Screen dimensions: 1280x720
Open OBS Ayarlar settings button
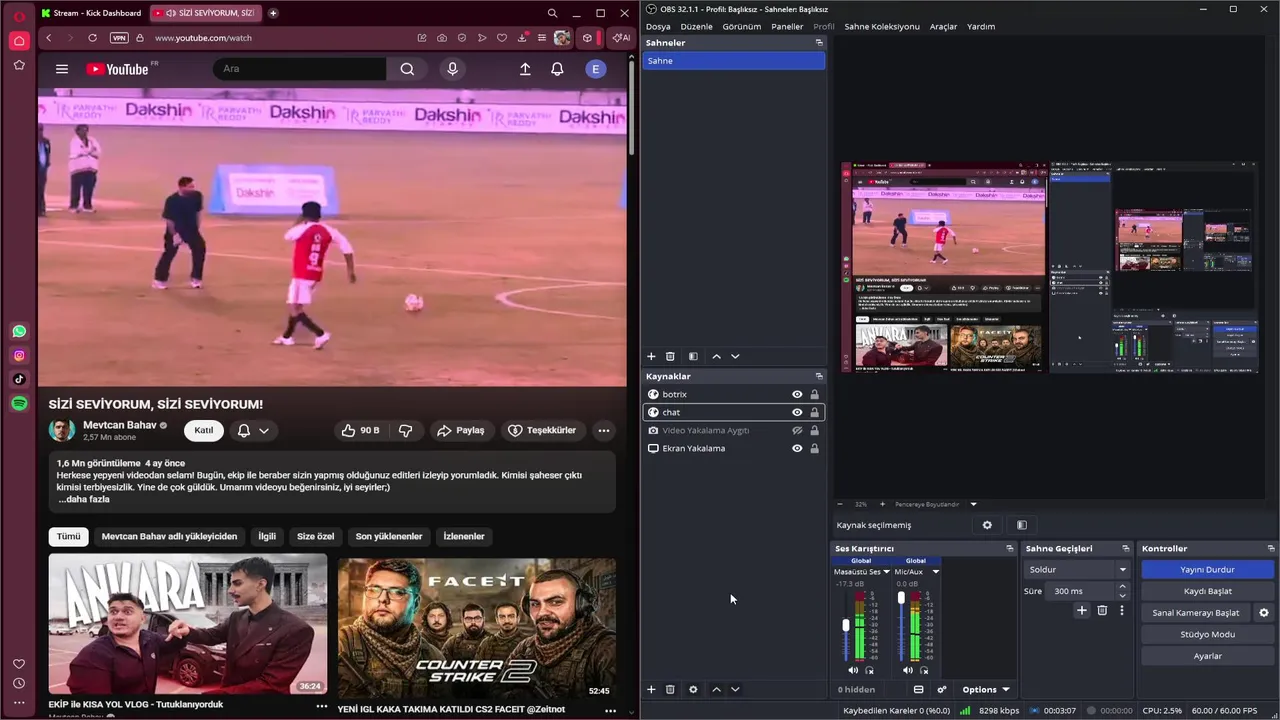[1207, 656]
